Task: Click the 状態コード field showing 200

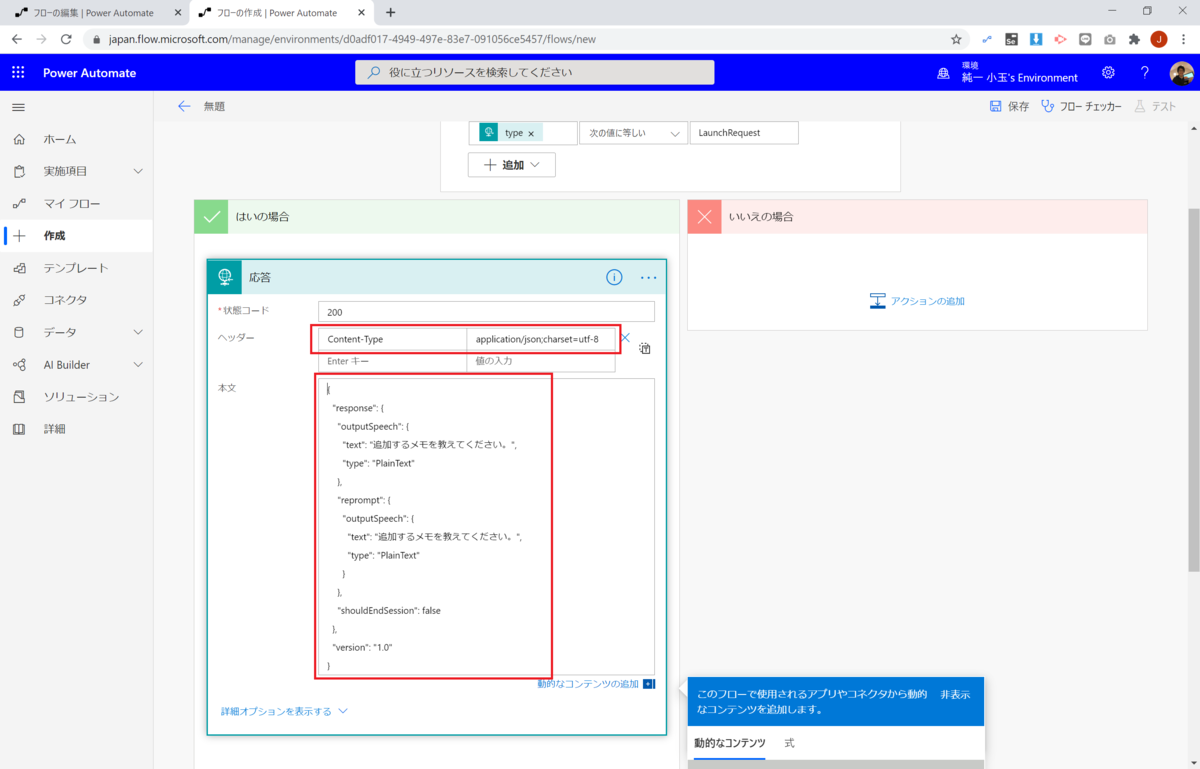Action: click(x=486, y=312)
